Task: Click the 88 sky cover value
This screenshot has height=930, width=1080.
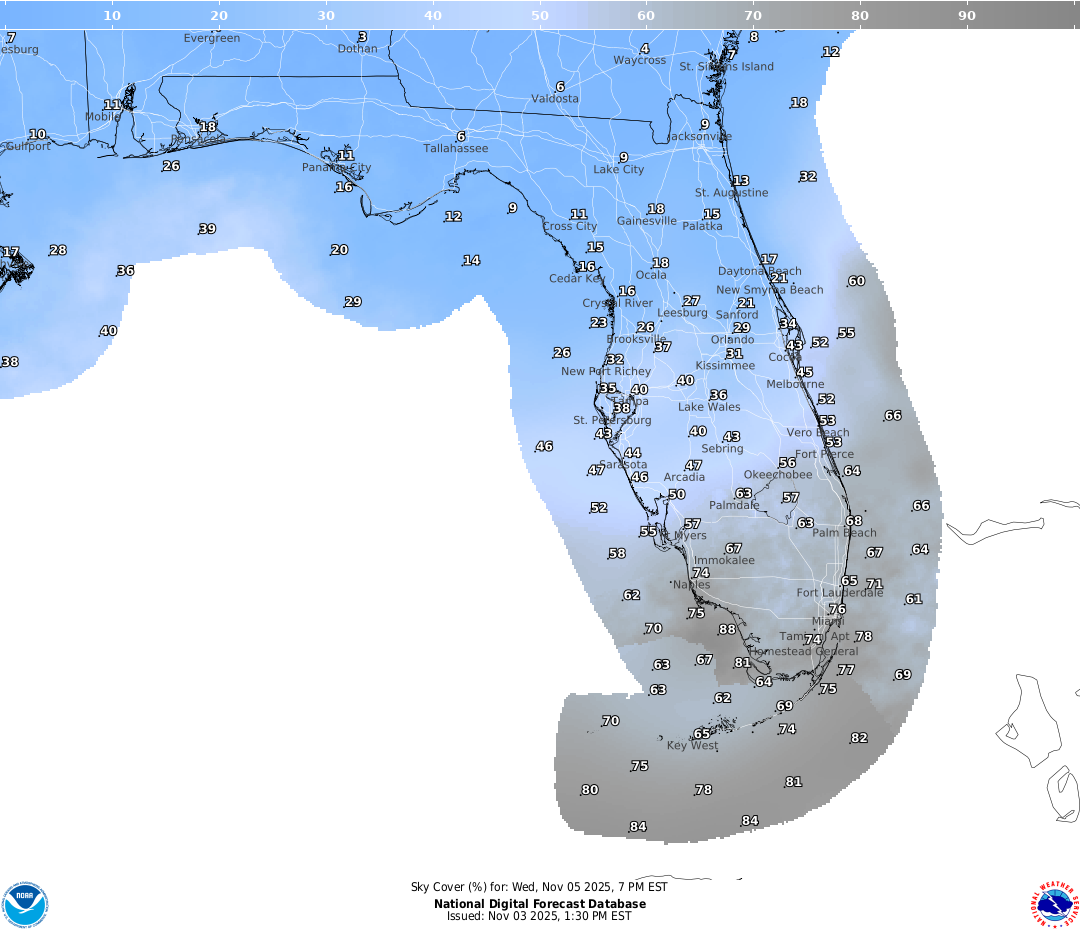Action: pos(727,629)
